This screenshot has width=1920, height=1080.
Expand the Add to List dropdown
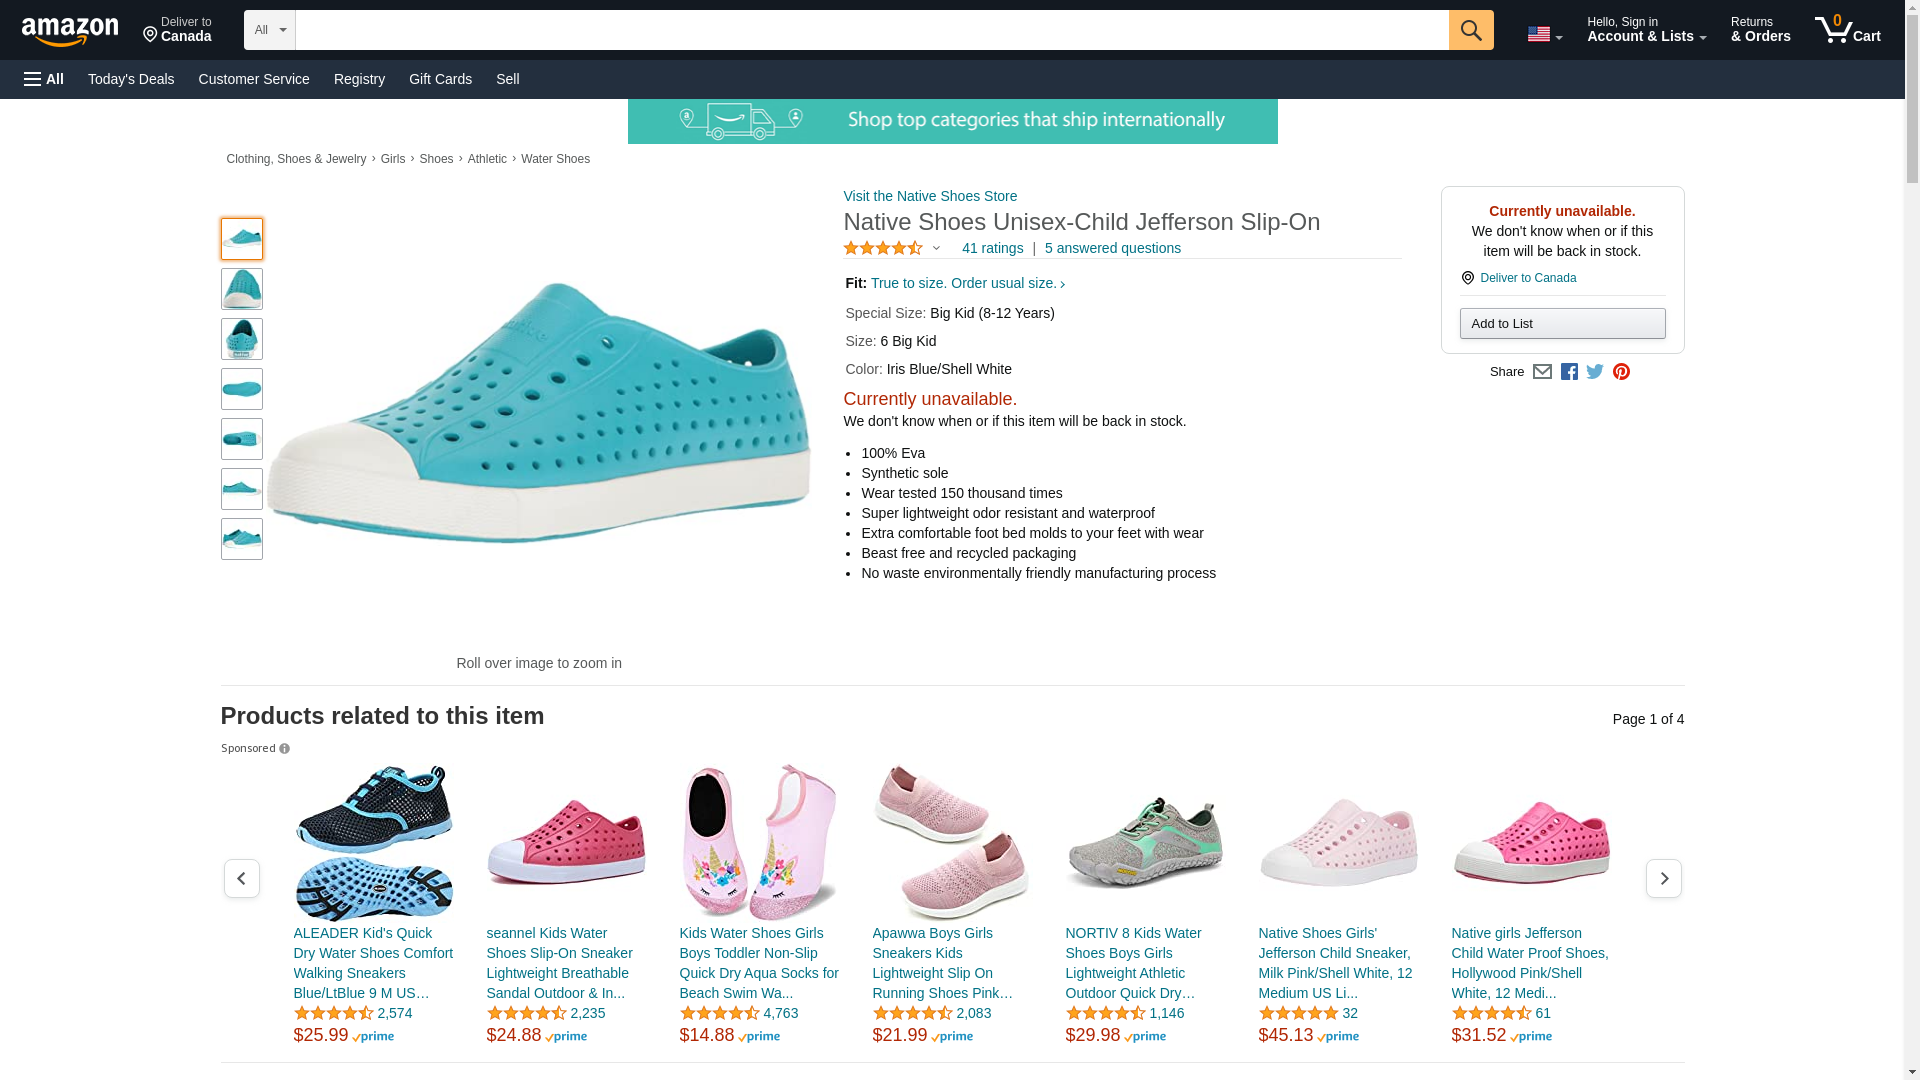(x=1562, y=323)
